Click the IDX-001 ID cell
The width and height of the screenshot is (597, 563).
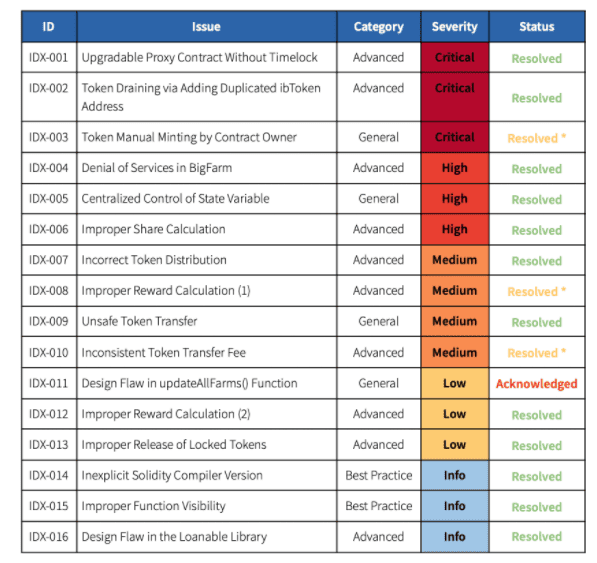point(49,57)
